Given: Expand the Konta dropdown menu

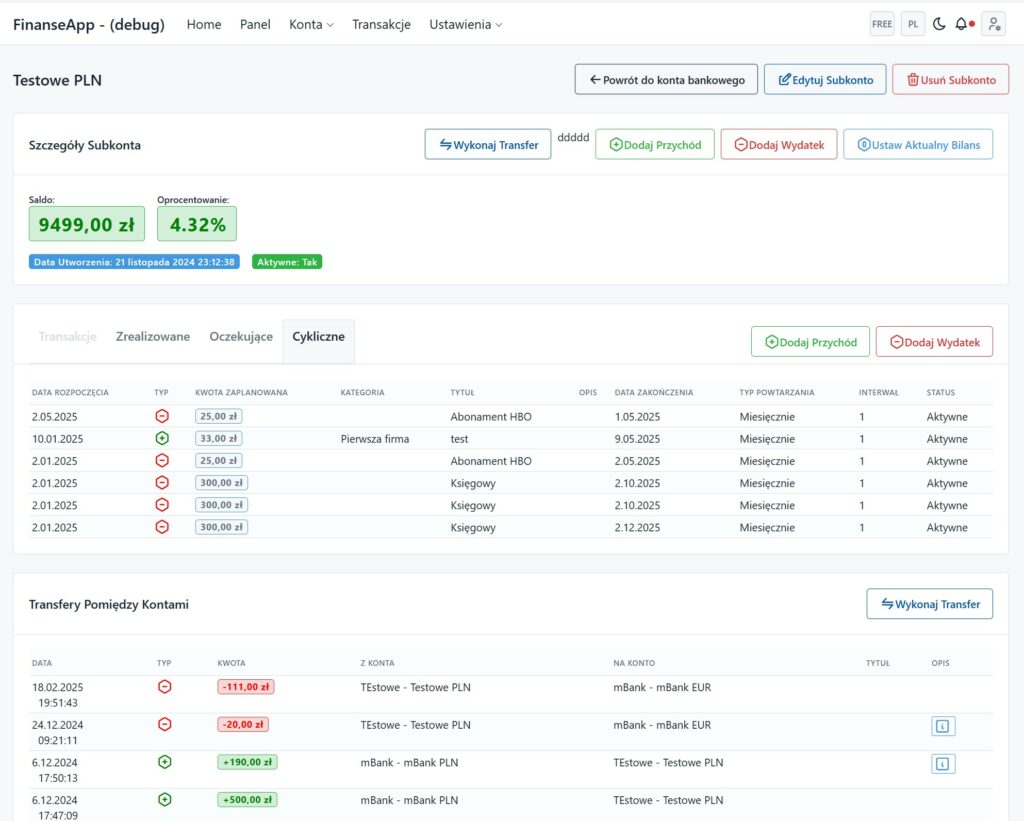Looking at the screenshot, I should click(311, 24).
